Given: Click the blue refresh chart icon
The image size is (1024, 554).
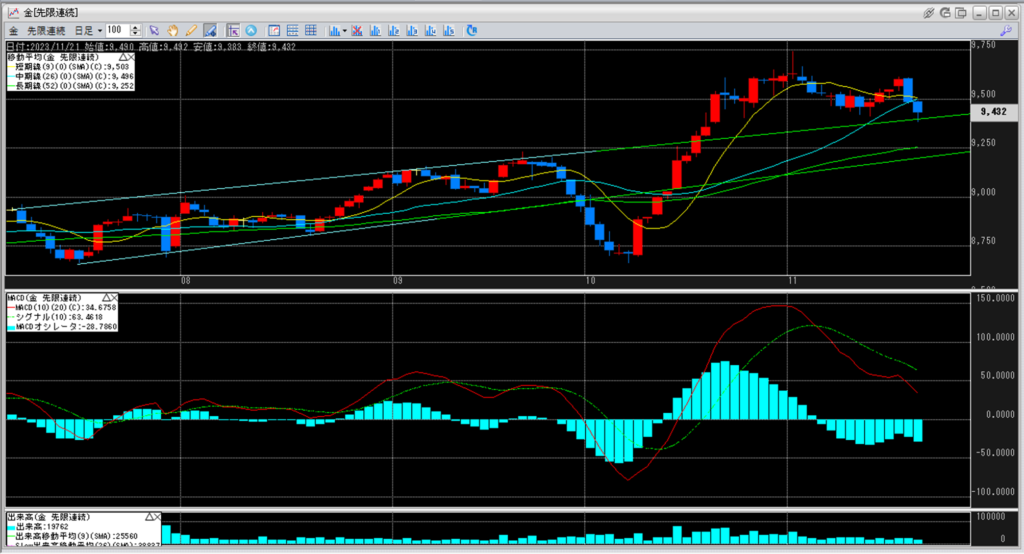Looking at the screenshot, I should pyautogui.click(x=472, y=31).
